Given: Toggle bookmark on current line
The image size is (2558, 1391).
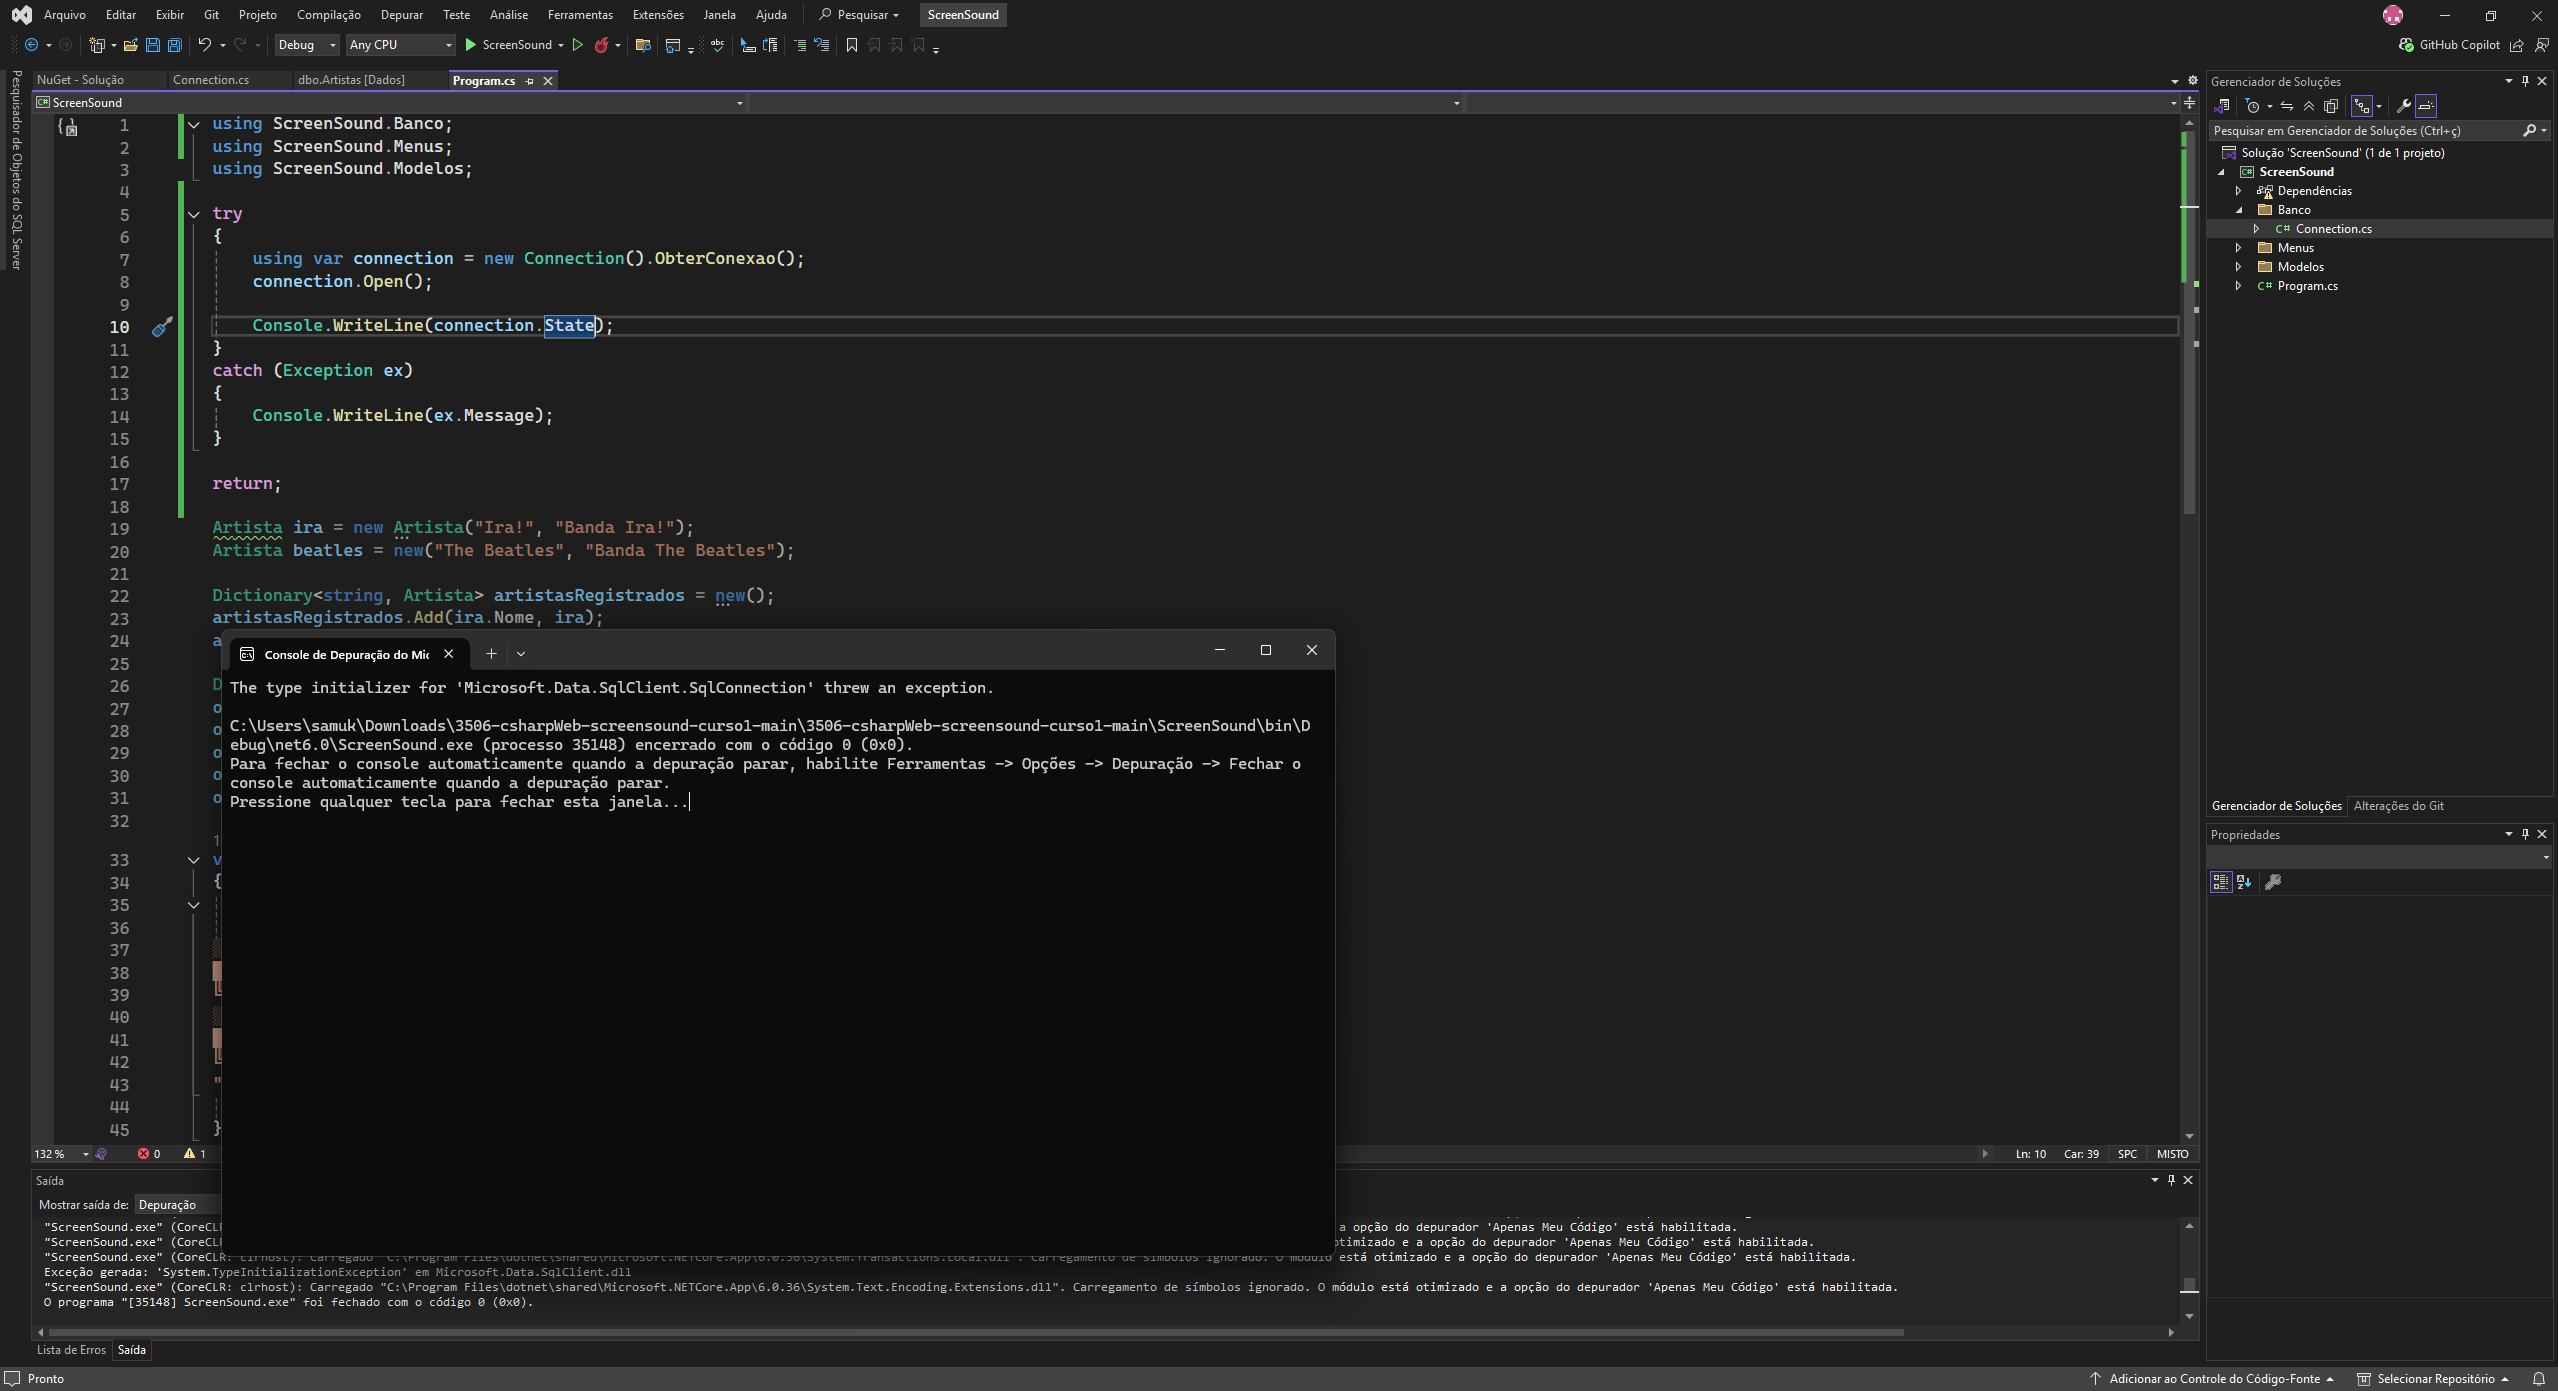Looking at the screenshot, I should (x=852, y=45).
